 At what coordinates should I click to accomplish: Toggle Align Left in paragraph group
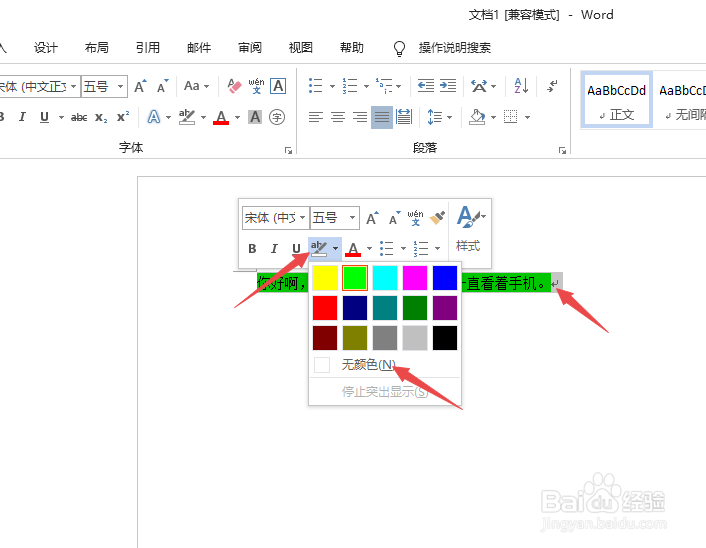pyautogui.click(x=316, y=117)
